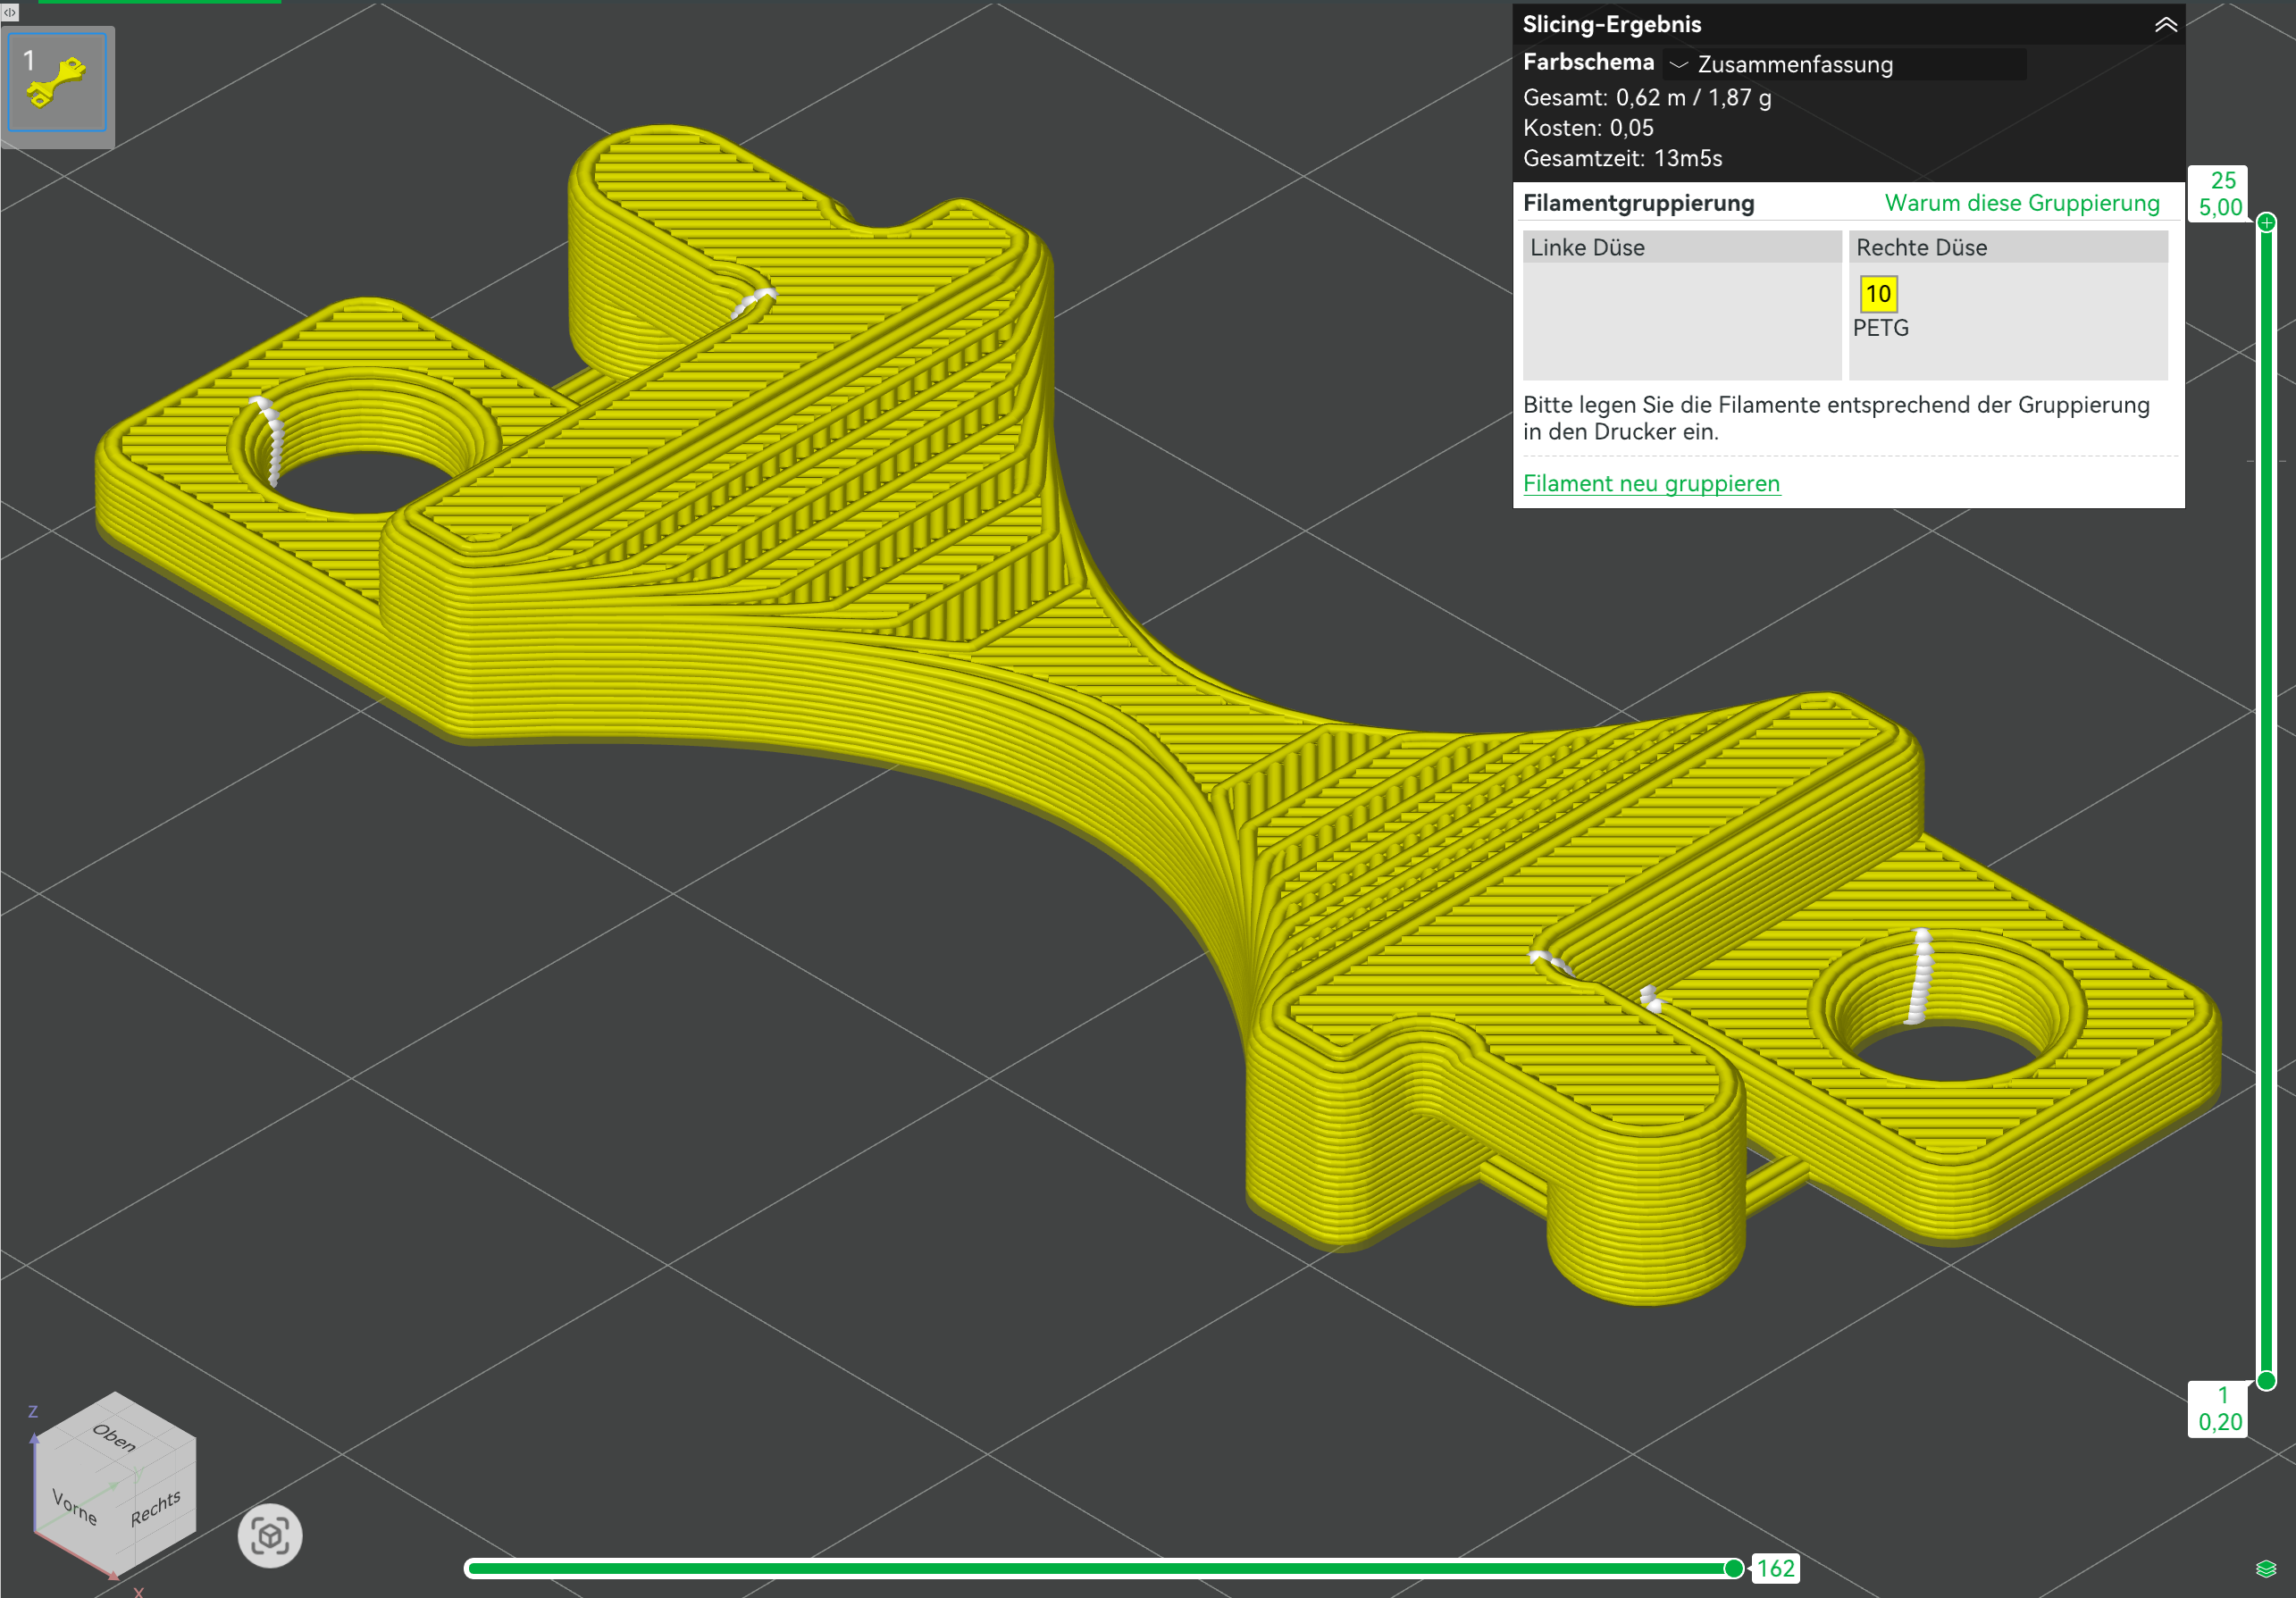Click the bottom layer slider handle

pos(2267,1381)
